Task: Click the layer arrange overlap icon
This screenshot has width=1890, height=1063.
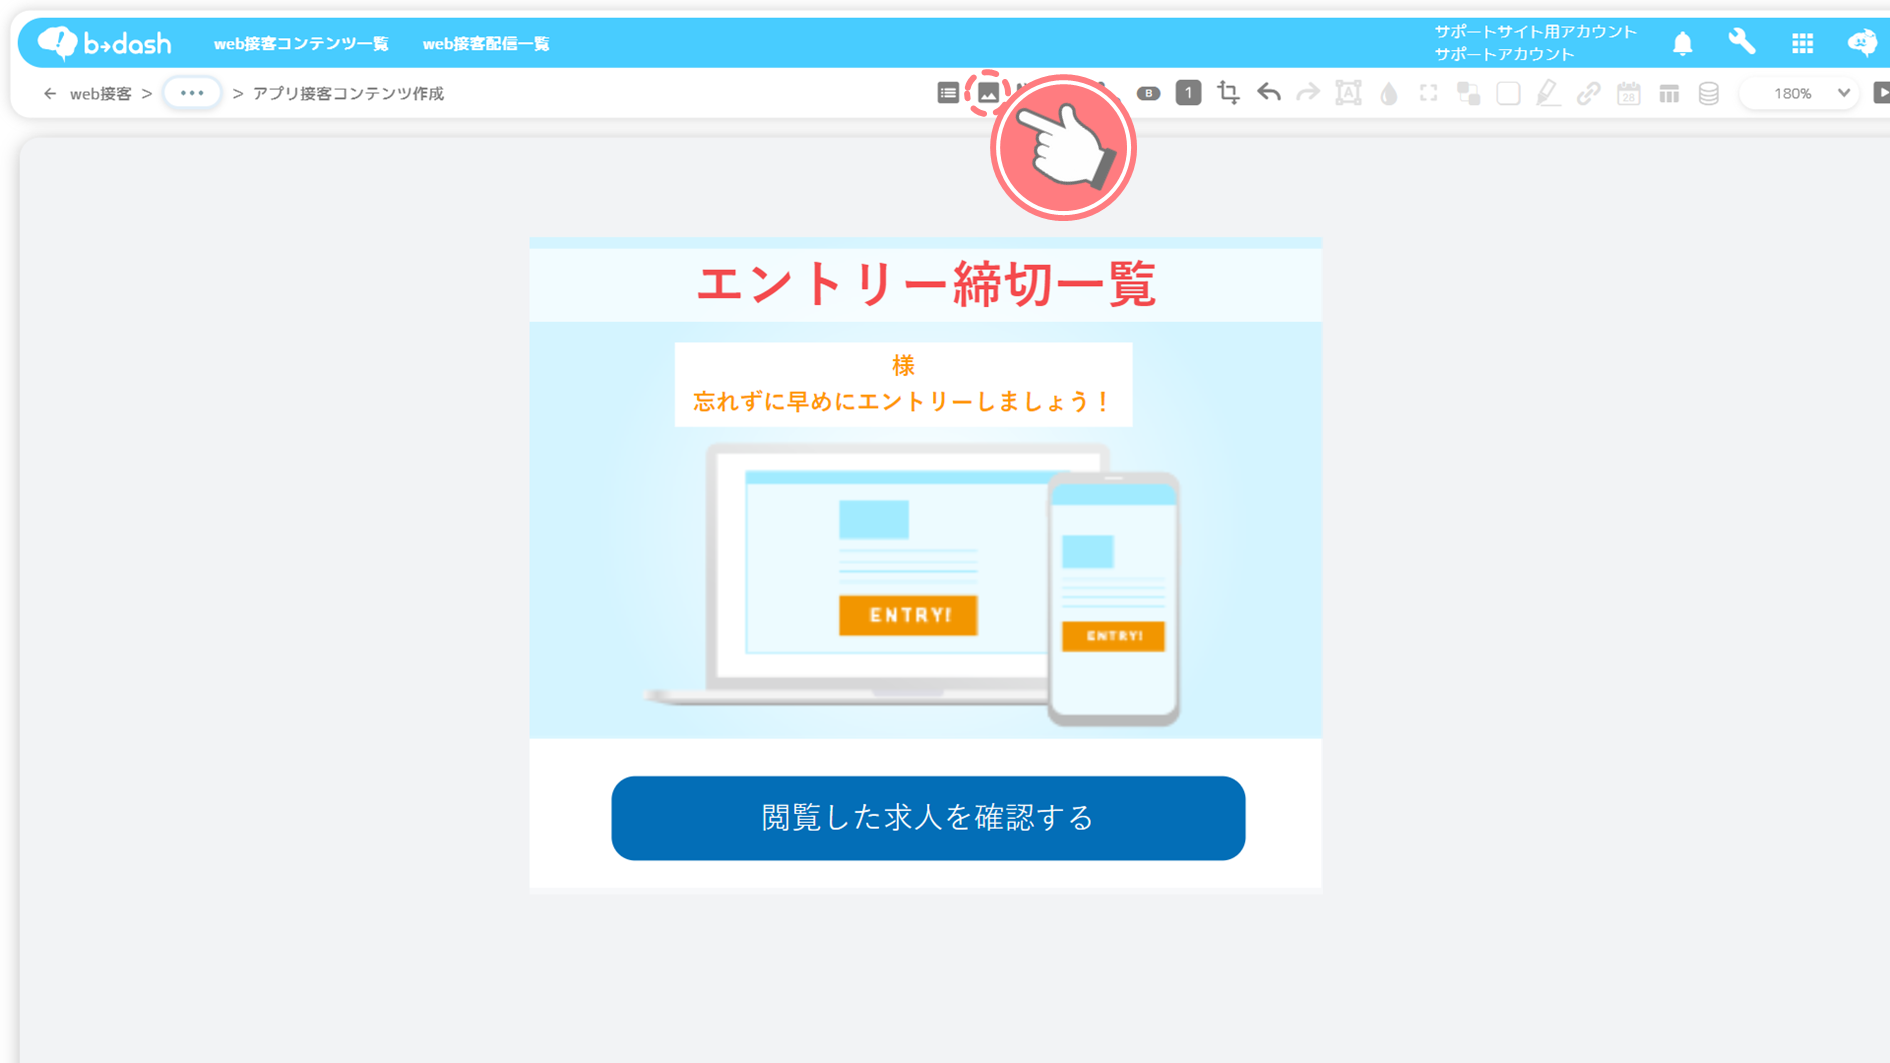Action: (1468, 93)
